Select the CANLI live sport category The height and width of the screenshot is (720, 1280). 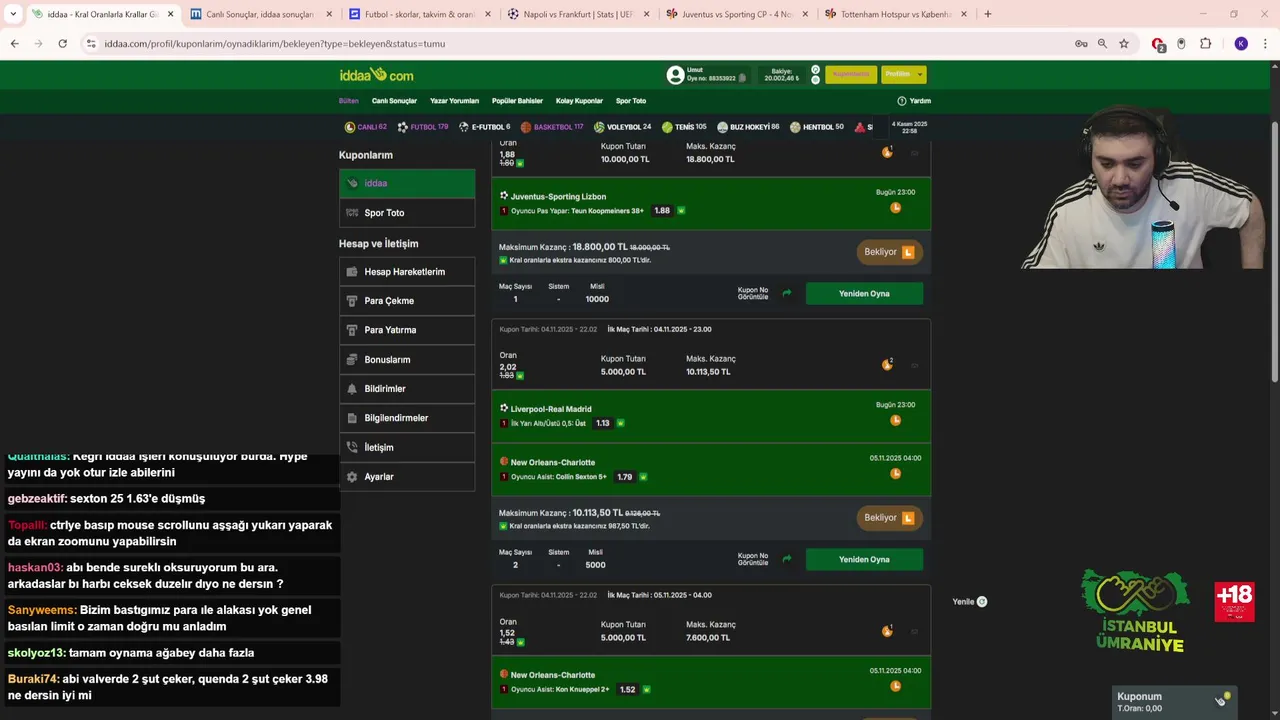pyautogui.click(x=365, y=127)
